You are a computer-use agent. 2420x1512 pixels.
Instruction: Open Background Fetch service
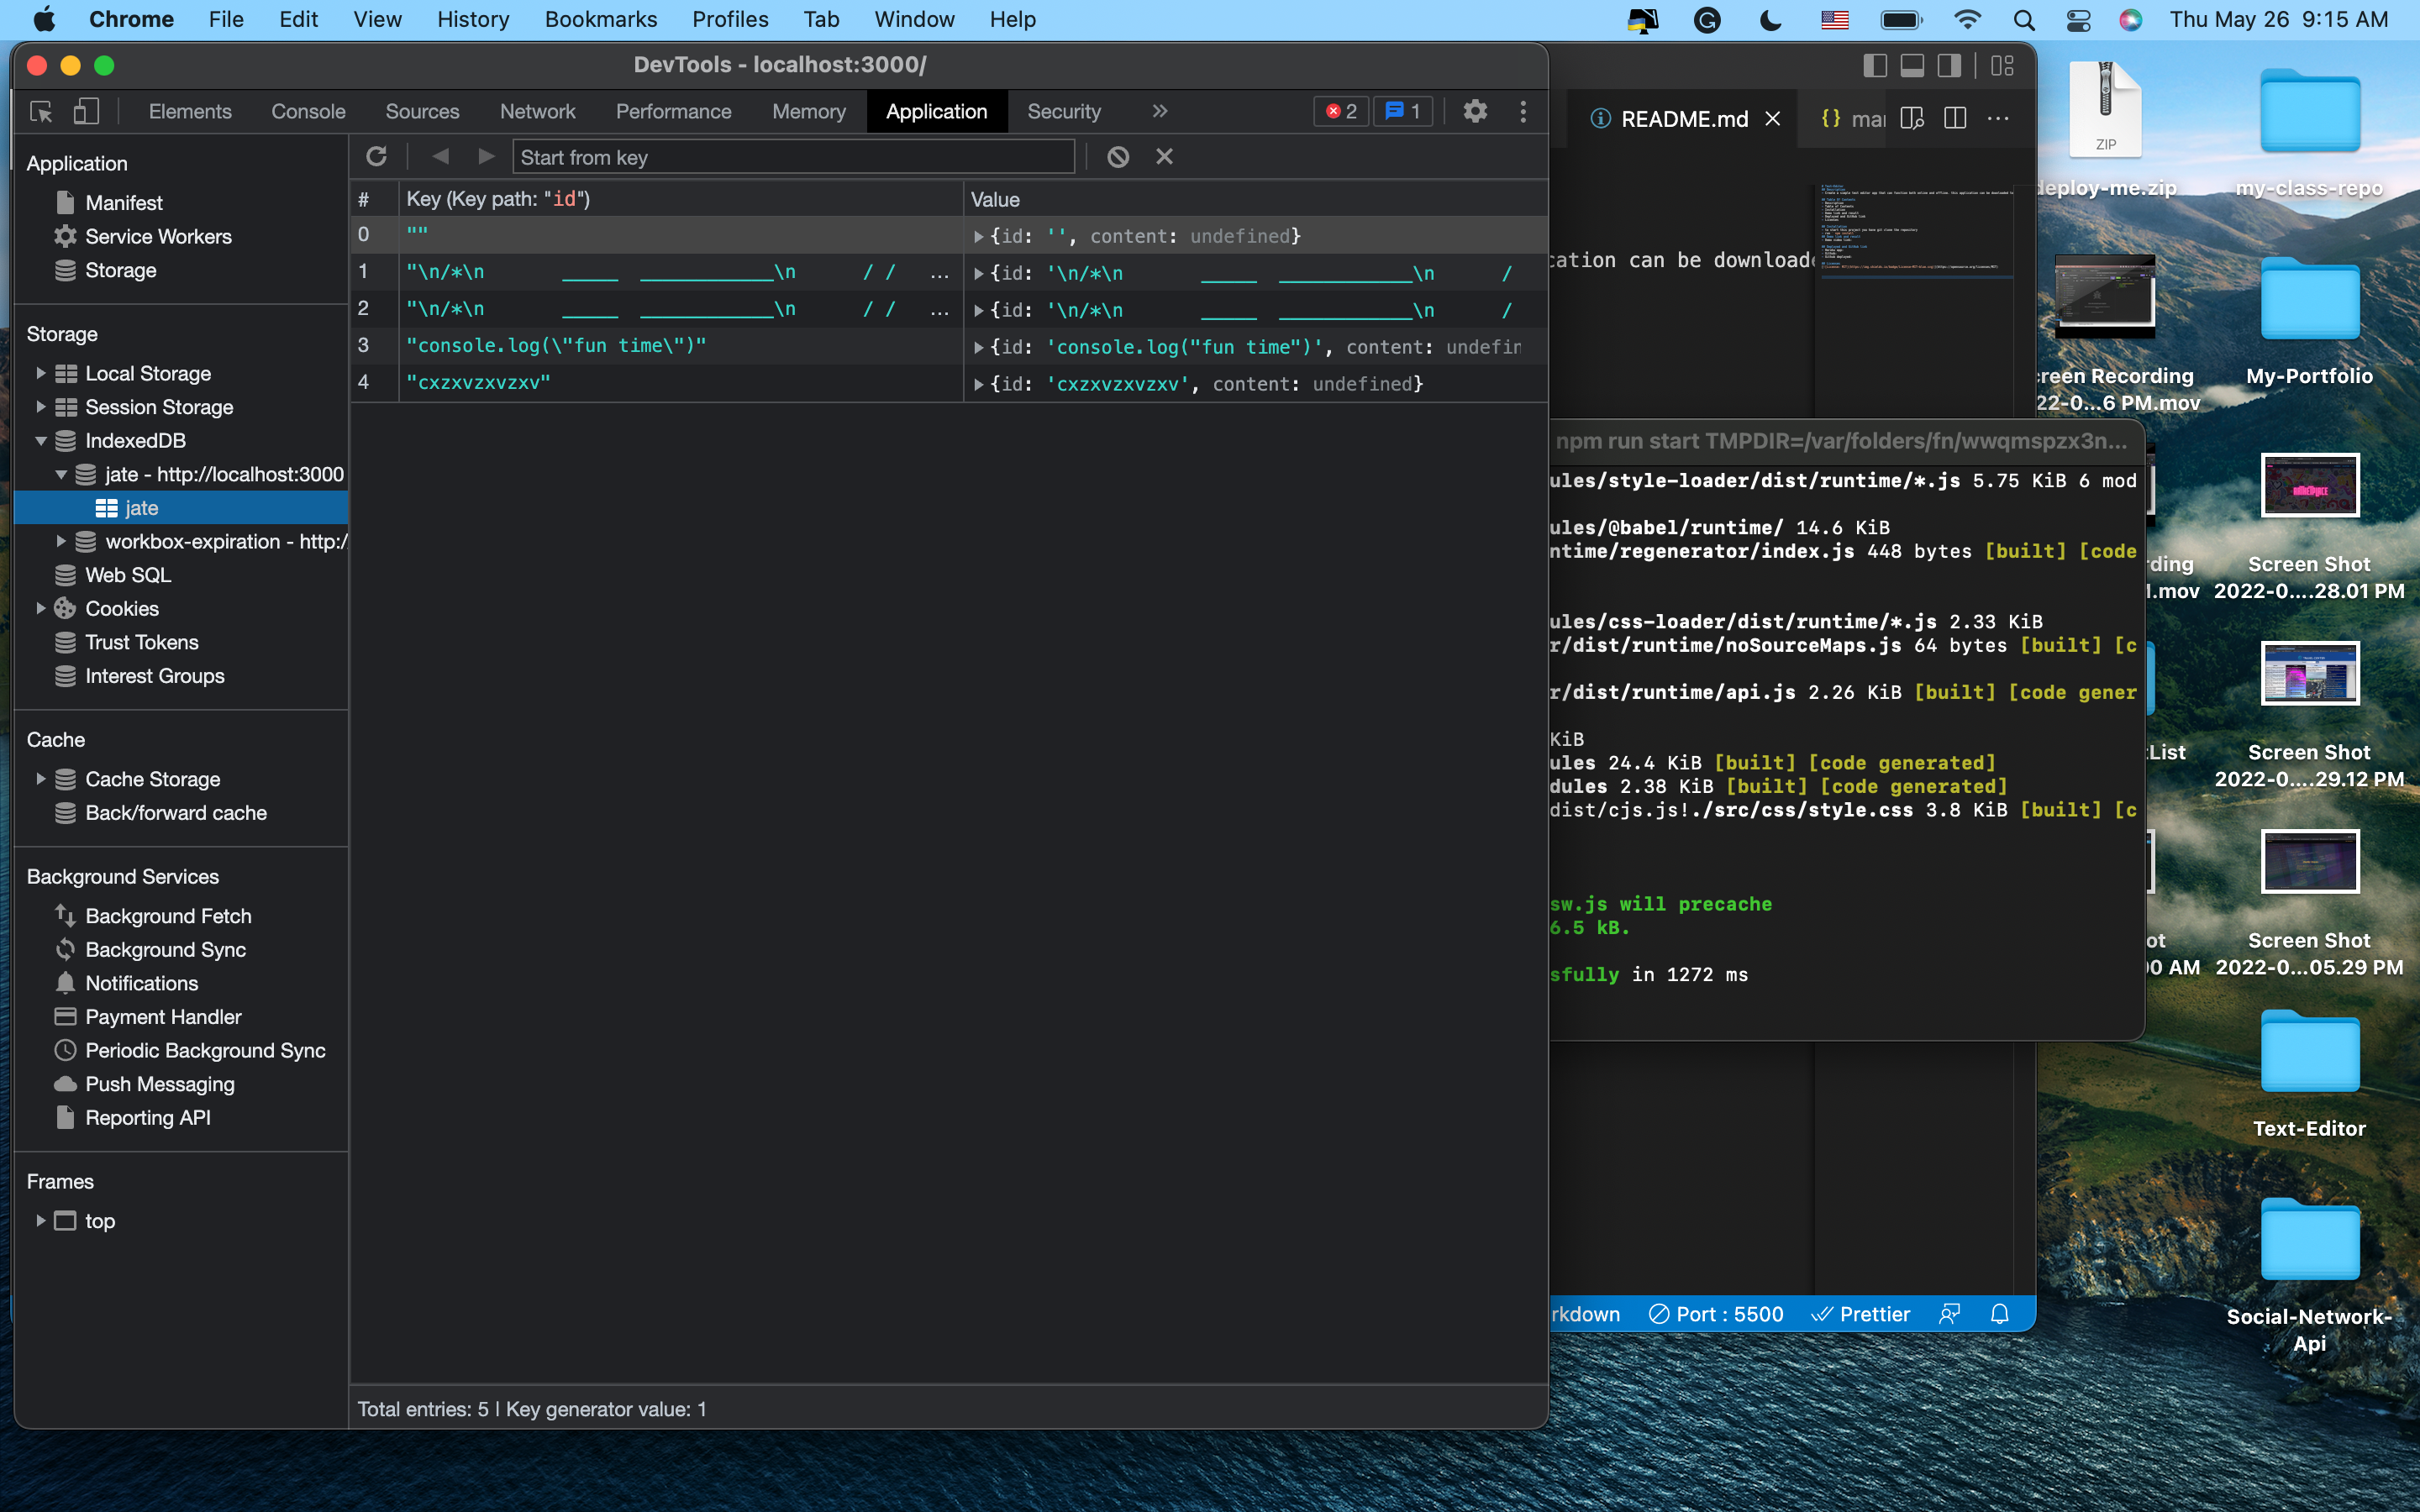(x=168, y=916)
